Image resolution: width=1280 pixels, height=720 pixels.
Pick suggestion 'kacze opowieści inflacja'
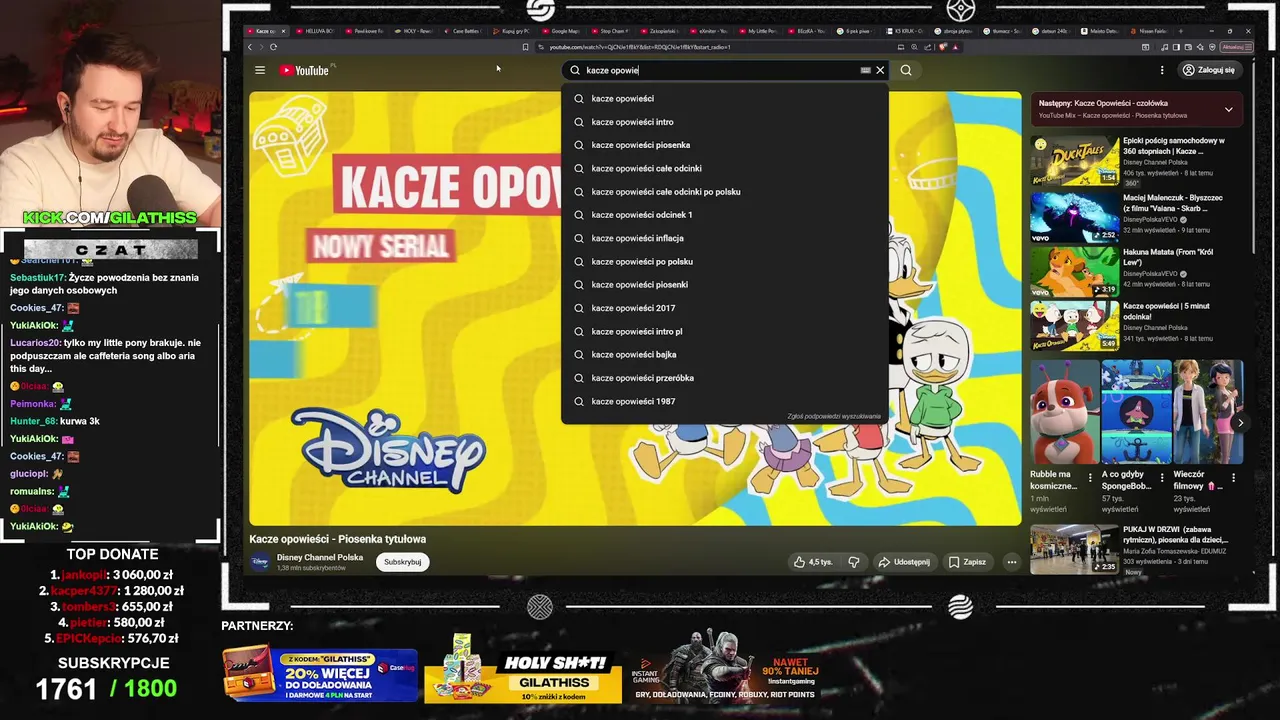(x=725, y=238)
